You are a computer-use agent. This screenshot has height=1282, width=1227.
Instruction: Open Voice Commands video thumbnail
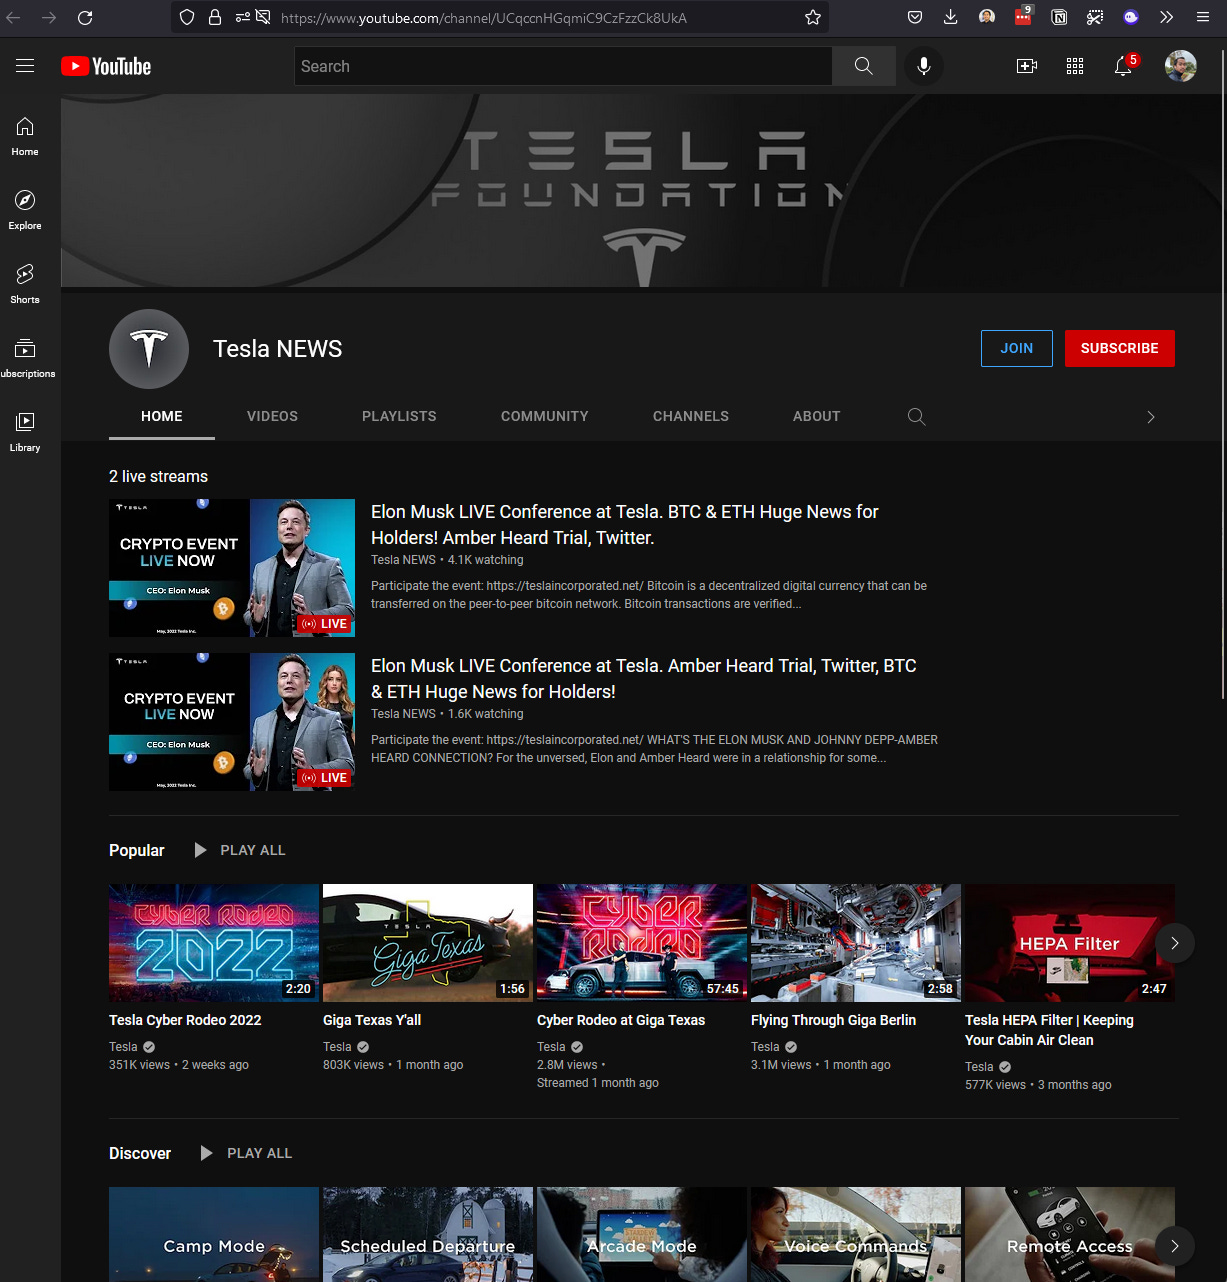click(x=856, y=1234)
